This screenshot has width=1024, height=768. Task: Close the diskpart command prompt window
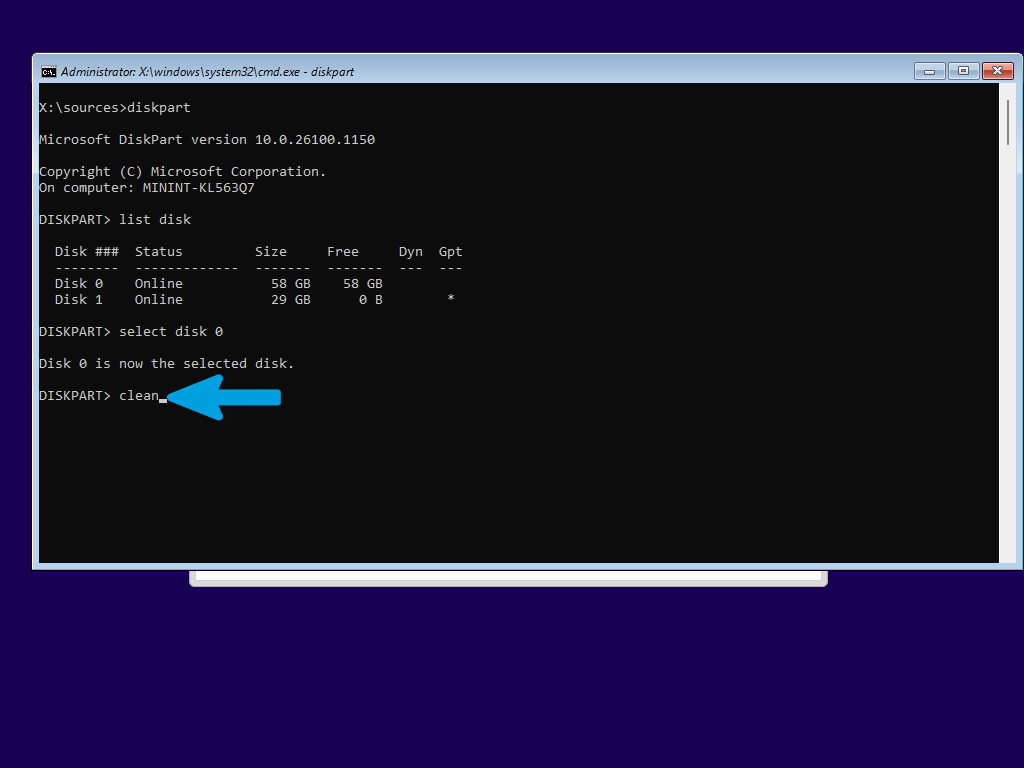pos(998,71)
